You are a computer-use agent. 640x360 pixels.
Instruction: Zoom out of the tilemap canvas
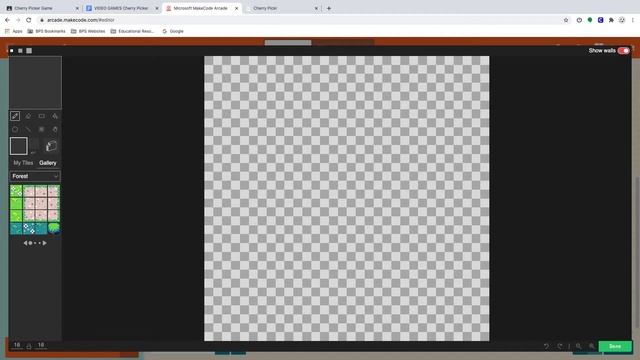(578, 346)
